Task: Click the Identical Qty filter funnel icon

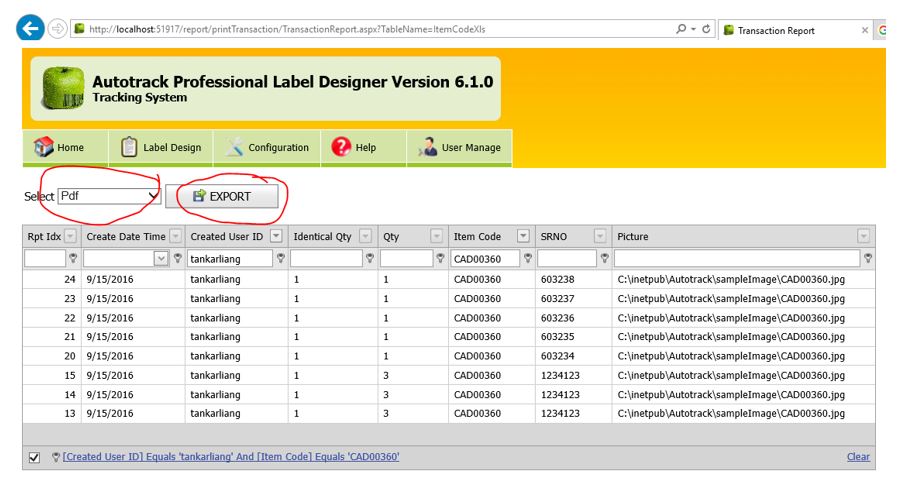Action: tap(370, 258)
